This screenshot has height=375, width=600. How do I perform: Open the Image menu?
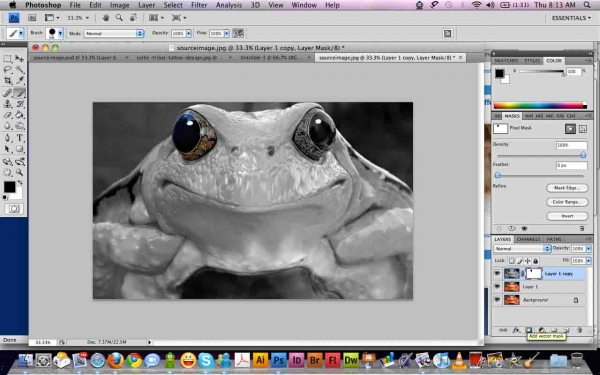[119, 5]
